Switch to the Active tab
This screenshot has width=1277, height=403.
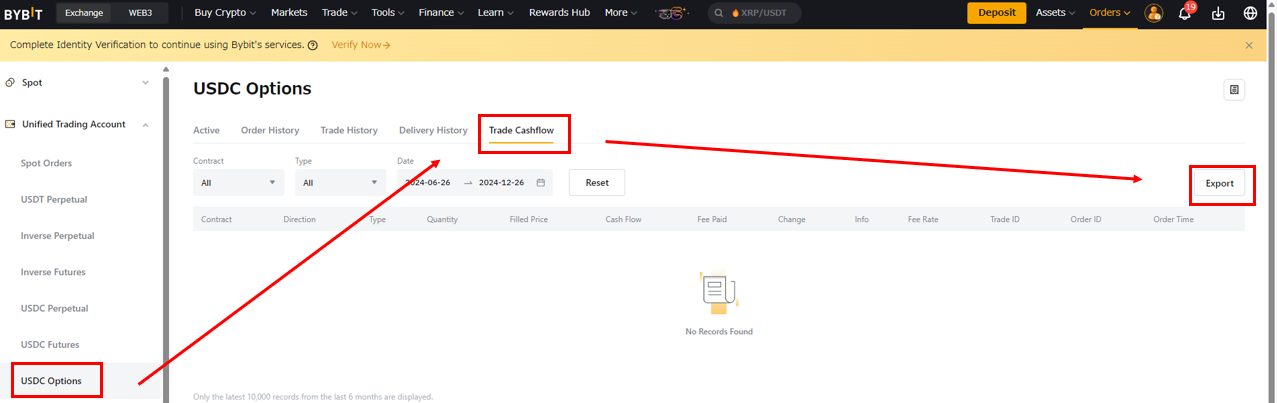pyautogui.click(x=206, y=130)
